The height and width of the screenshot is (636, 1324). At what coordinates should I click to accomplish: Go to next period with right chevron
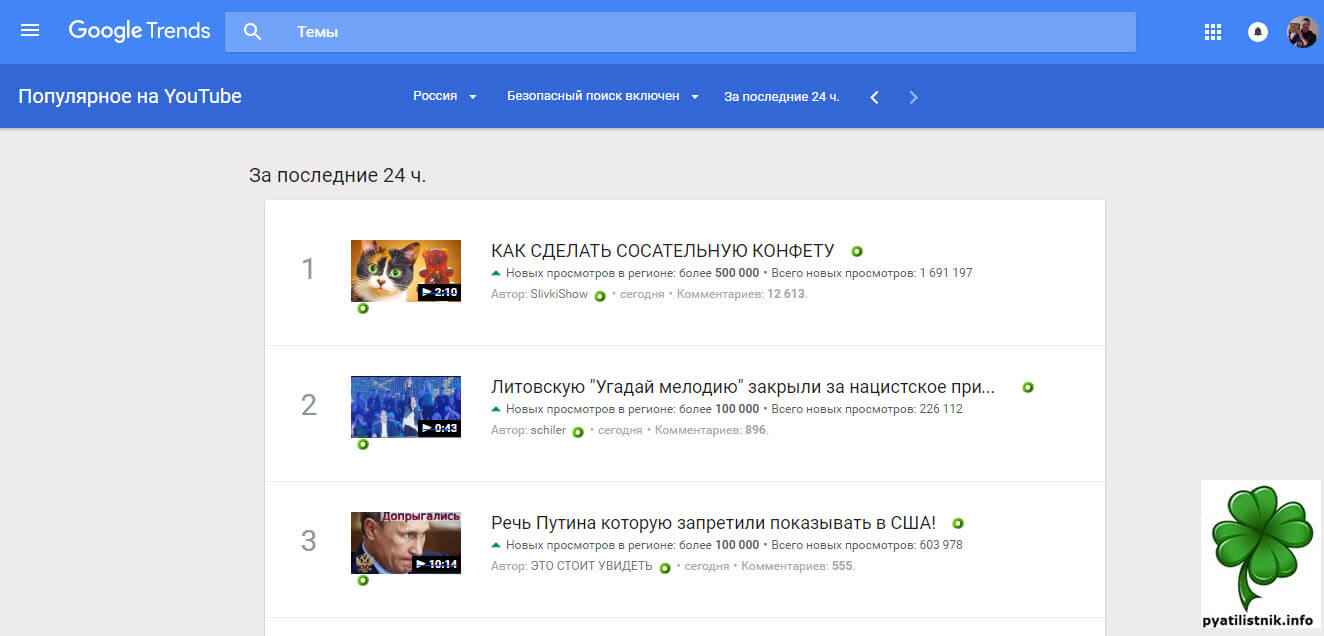(912, 97)
